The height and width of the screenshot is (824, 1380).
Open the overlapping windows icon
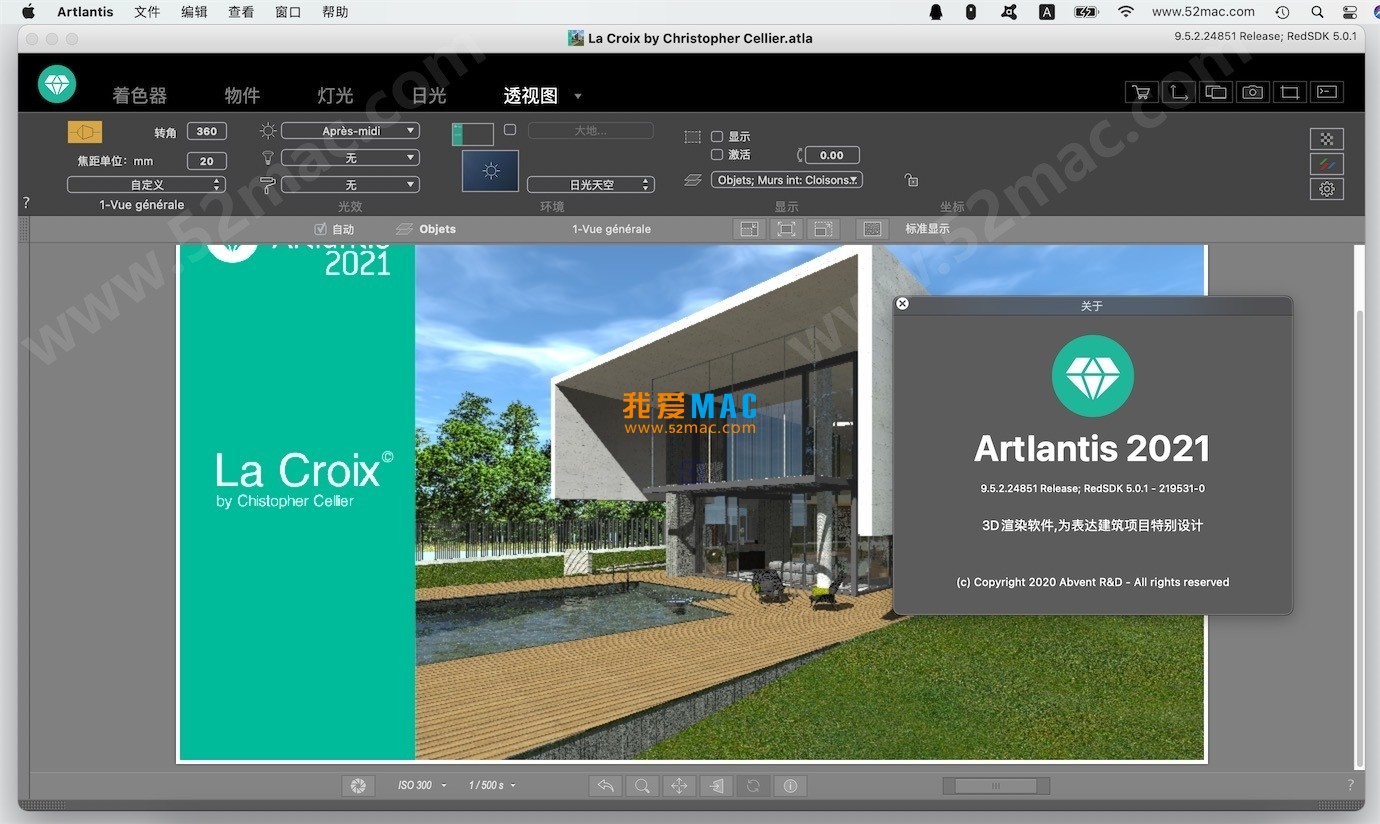coord(1216,92)
